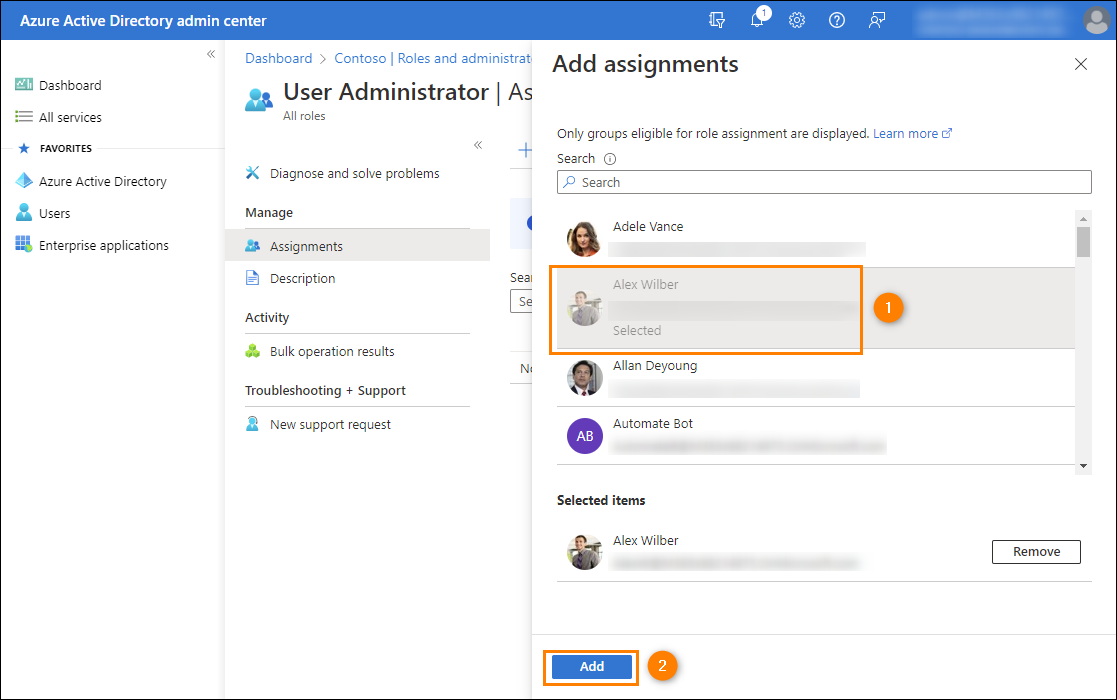Viewport: 1117px width, 700px height.
Task: Go to Dashboard breadcrumb link
Action: point(279,58)
